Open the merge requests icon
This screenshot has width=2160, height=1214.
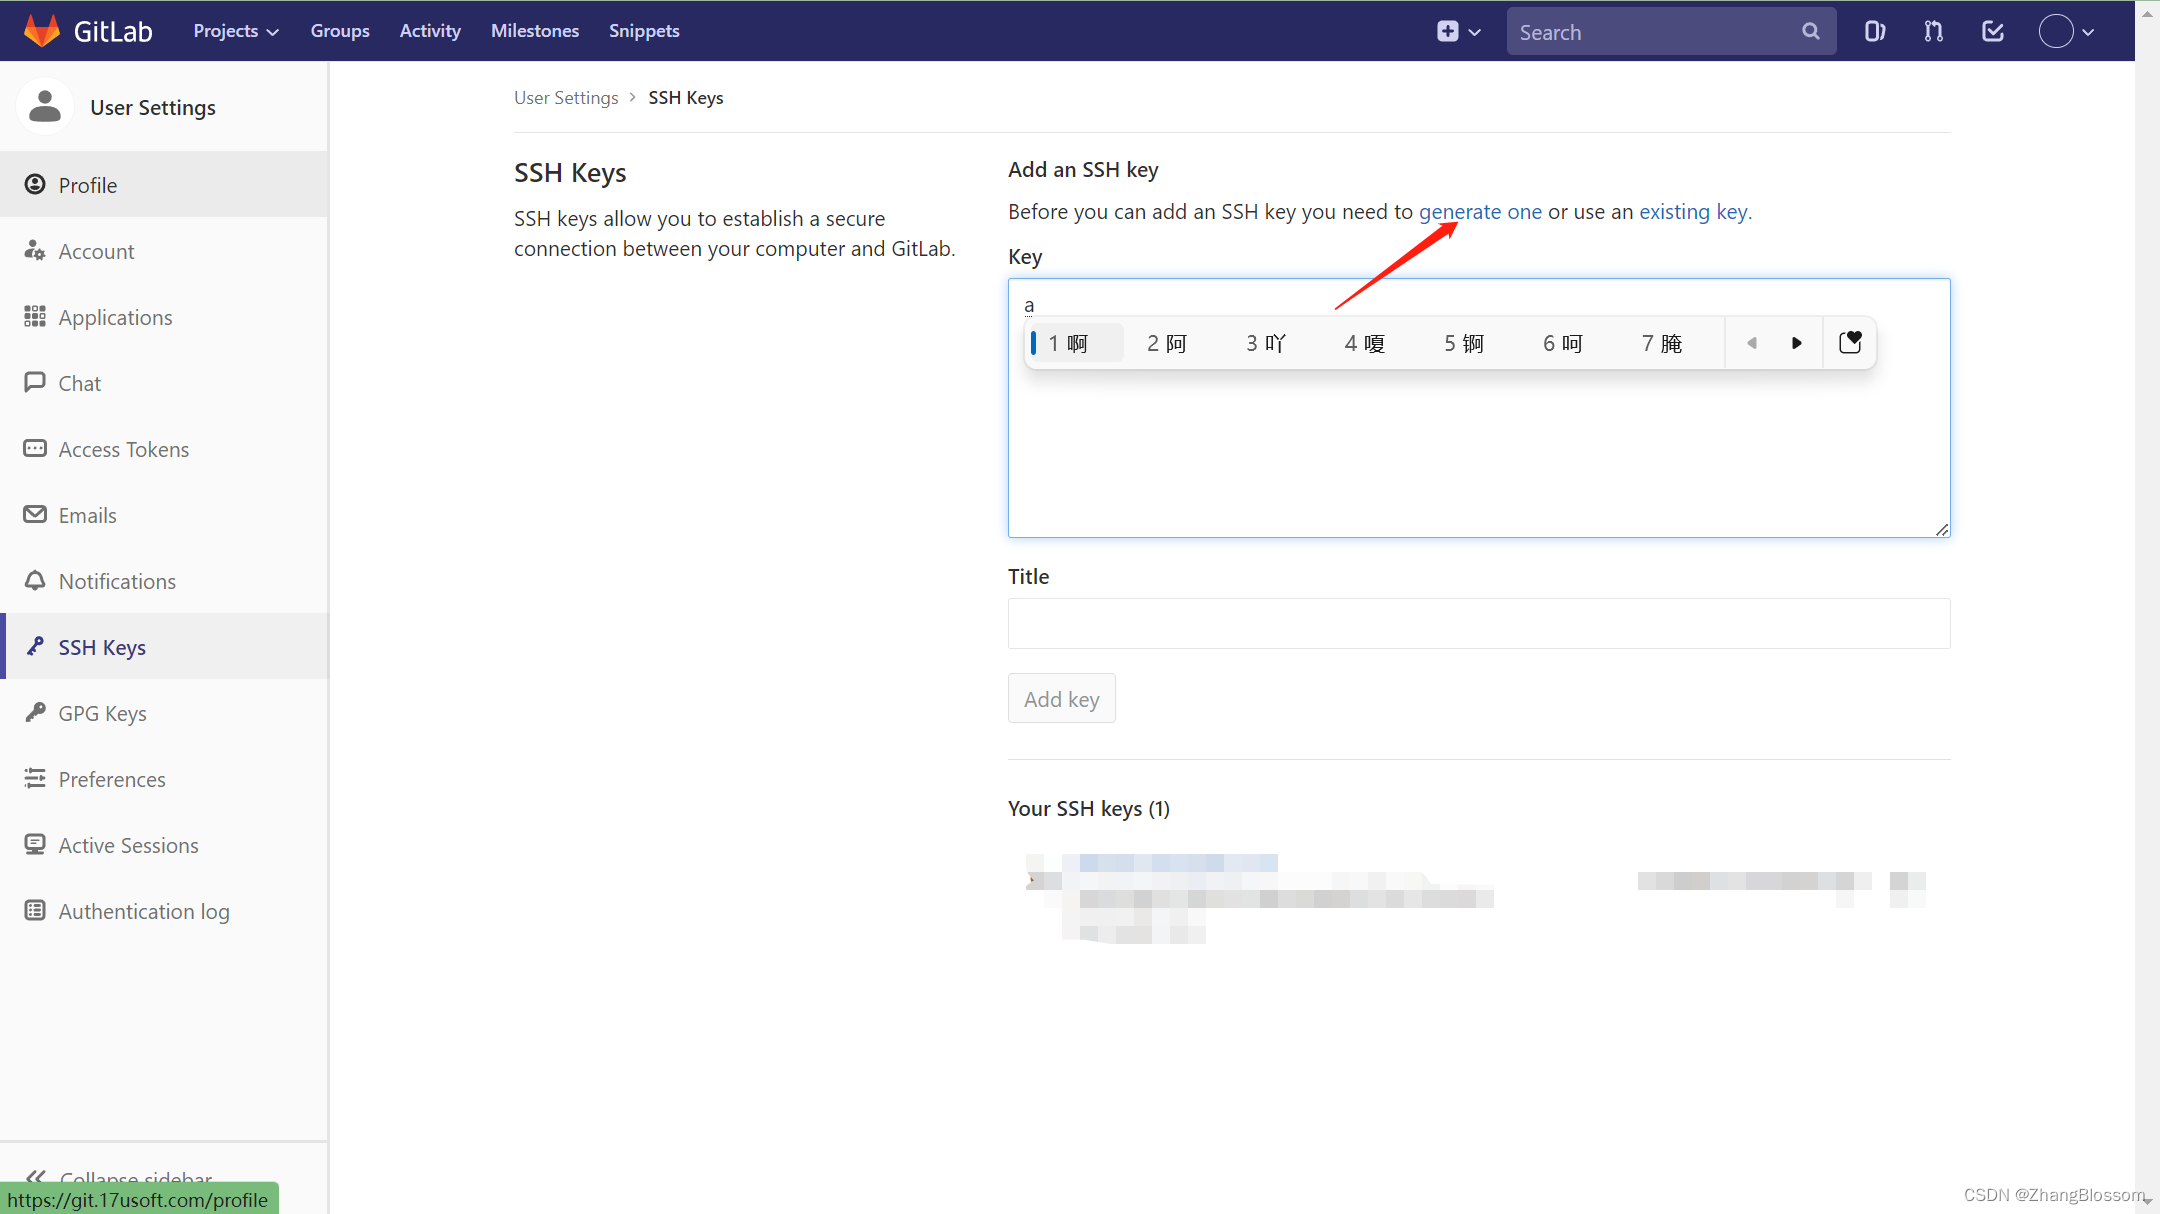click(x=1934, y=31)
